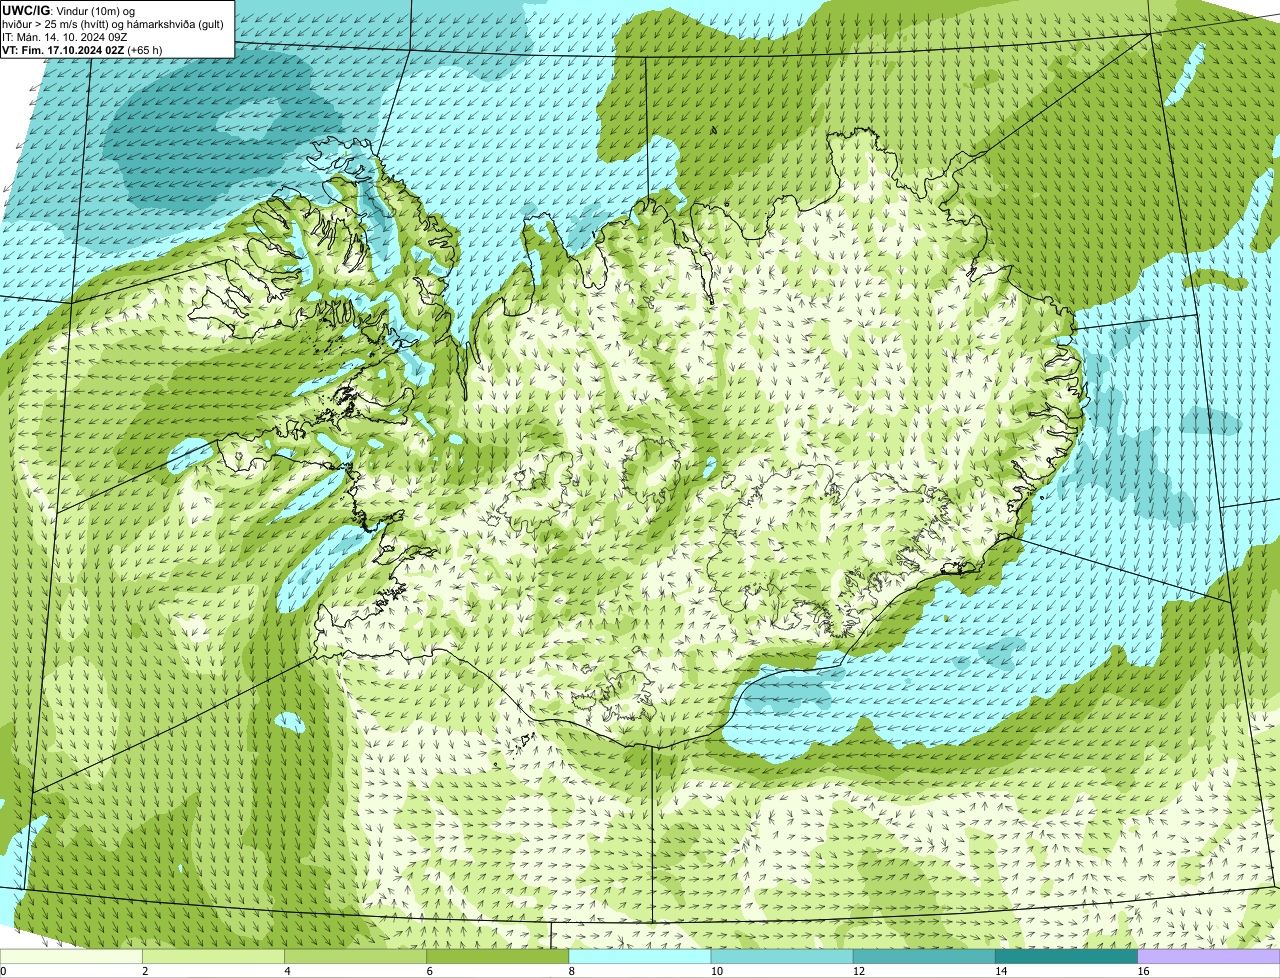
Task: Click the '6' label on the color scale
Action: pyautogui.click(x=429, y=971)
